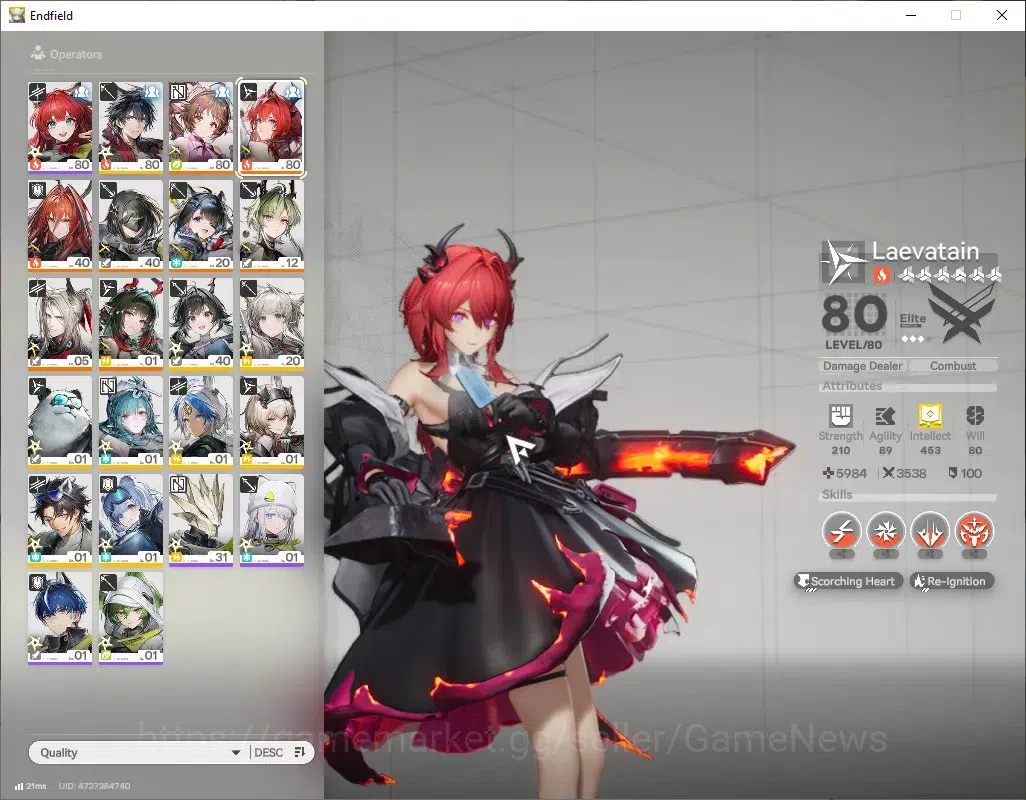This screenshot has width=1026, height=800.
Task: Minimize the Endfield window
Action: [911, 15]
